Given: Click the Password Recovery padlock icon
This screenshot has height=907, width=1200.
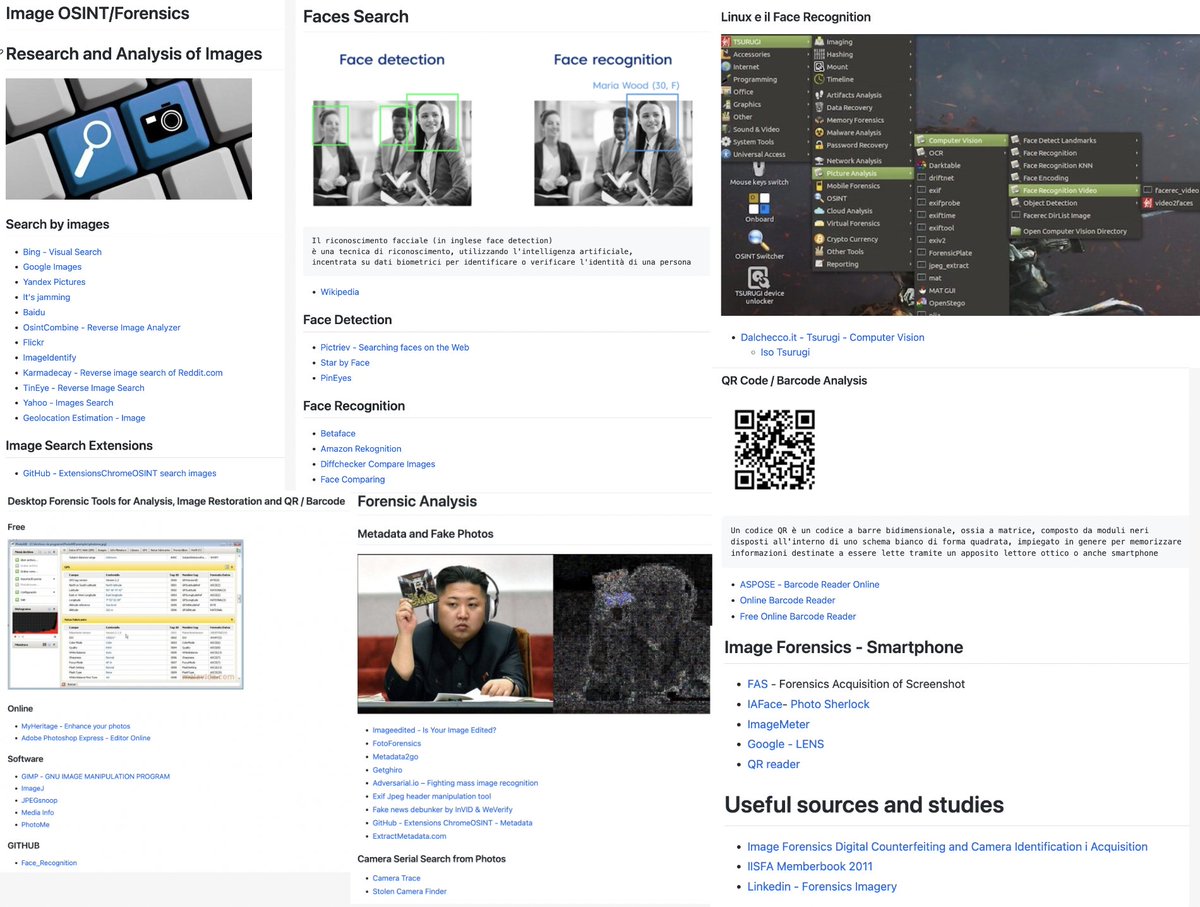Looking at the screenshot, I should click(818, 145).
